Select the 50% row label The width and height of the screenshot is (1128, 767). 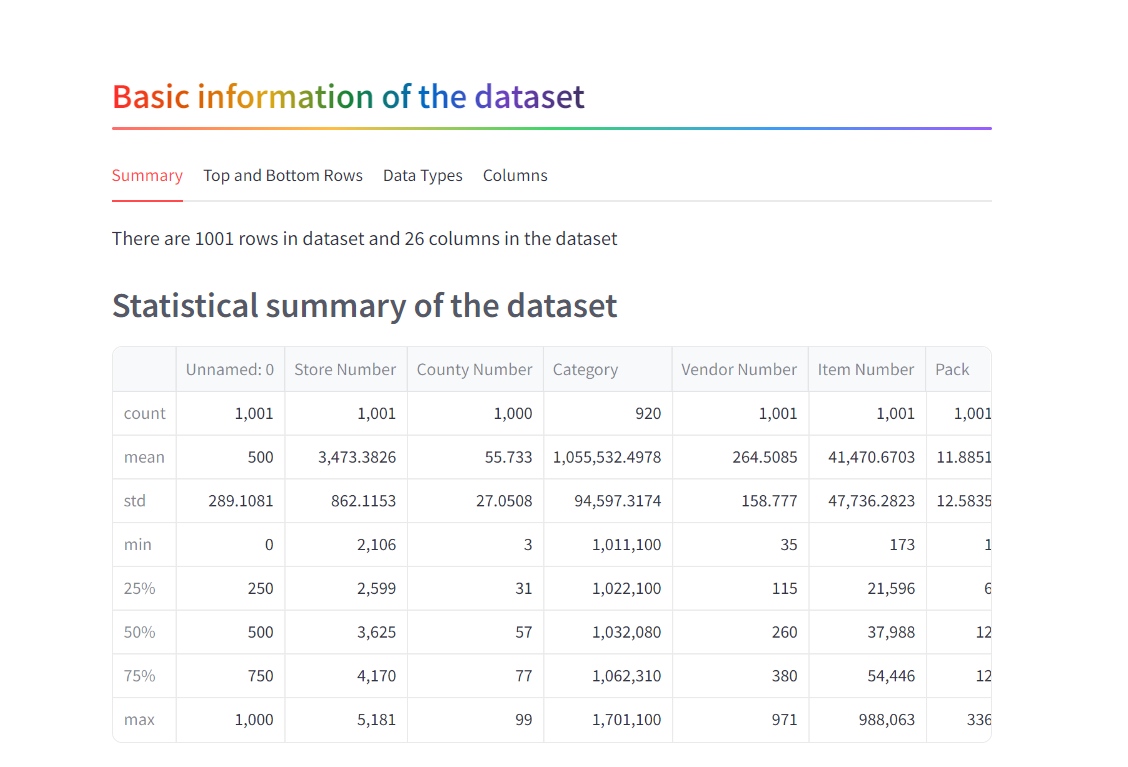point(138,632)
